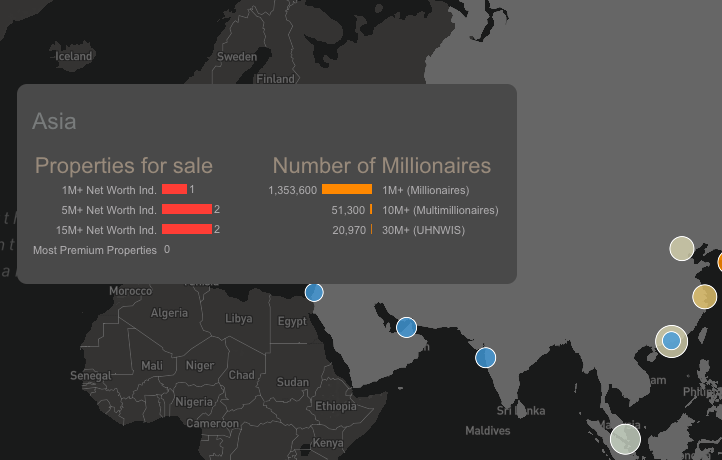Click the red bar for 1M+ Net Worth Ind.
Screen dimensions: 722x460
point(174,189)
